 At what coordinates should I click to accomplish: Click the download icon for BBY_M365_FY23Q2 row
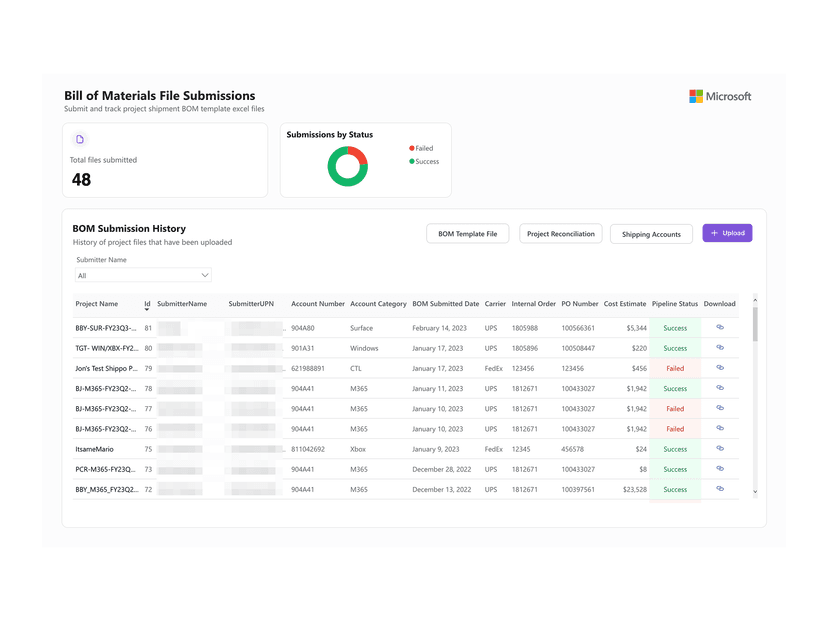(718, 489)
